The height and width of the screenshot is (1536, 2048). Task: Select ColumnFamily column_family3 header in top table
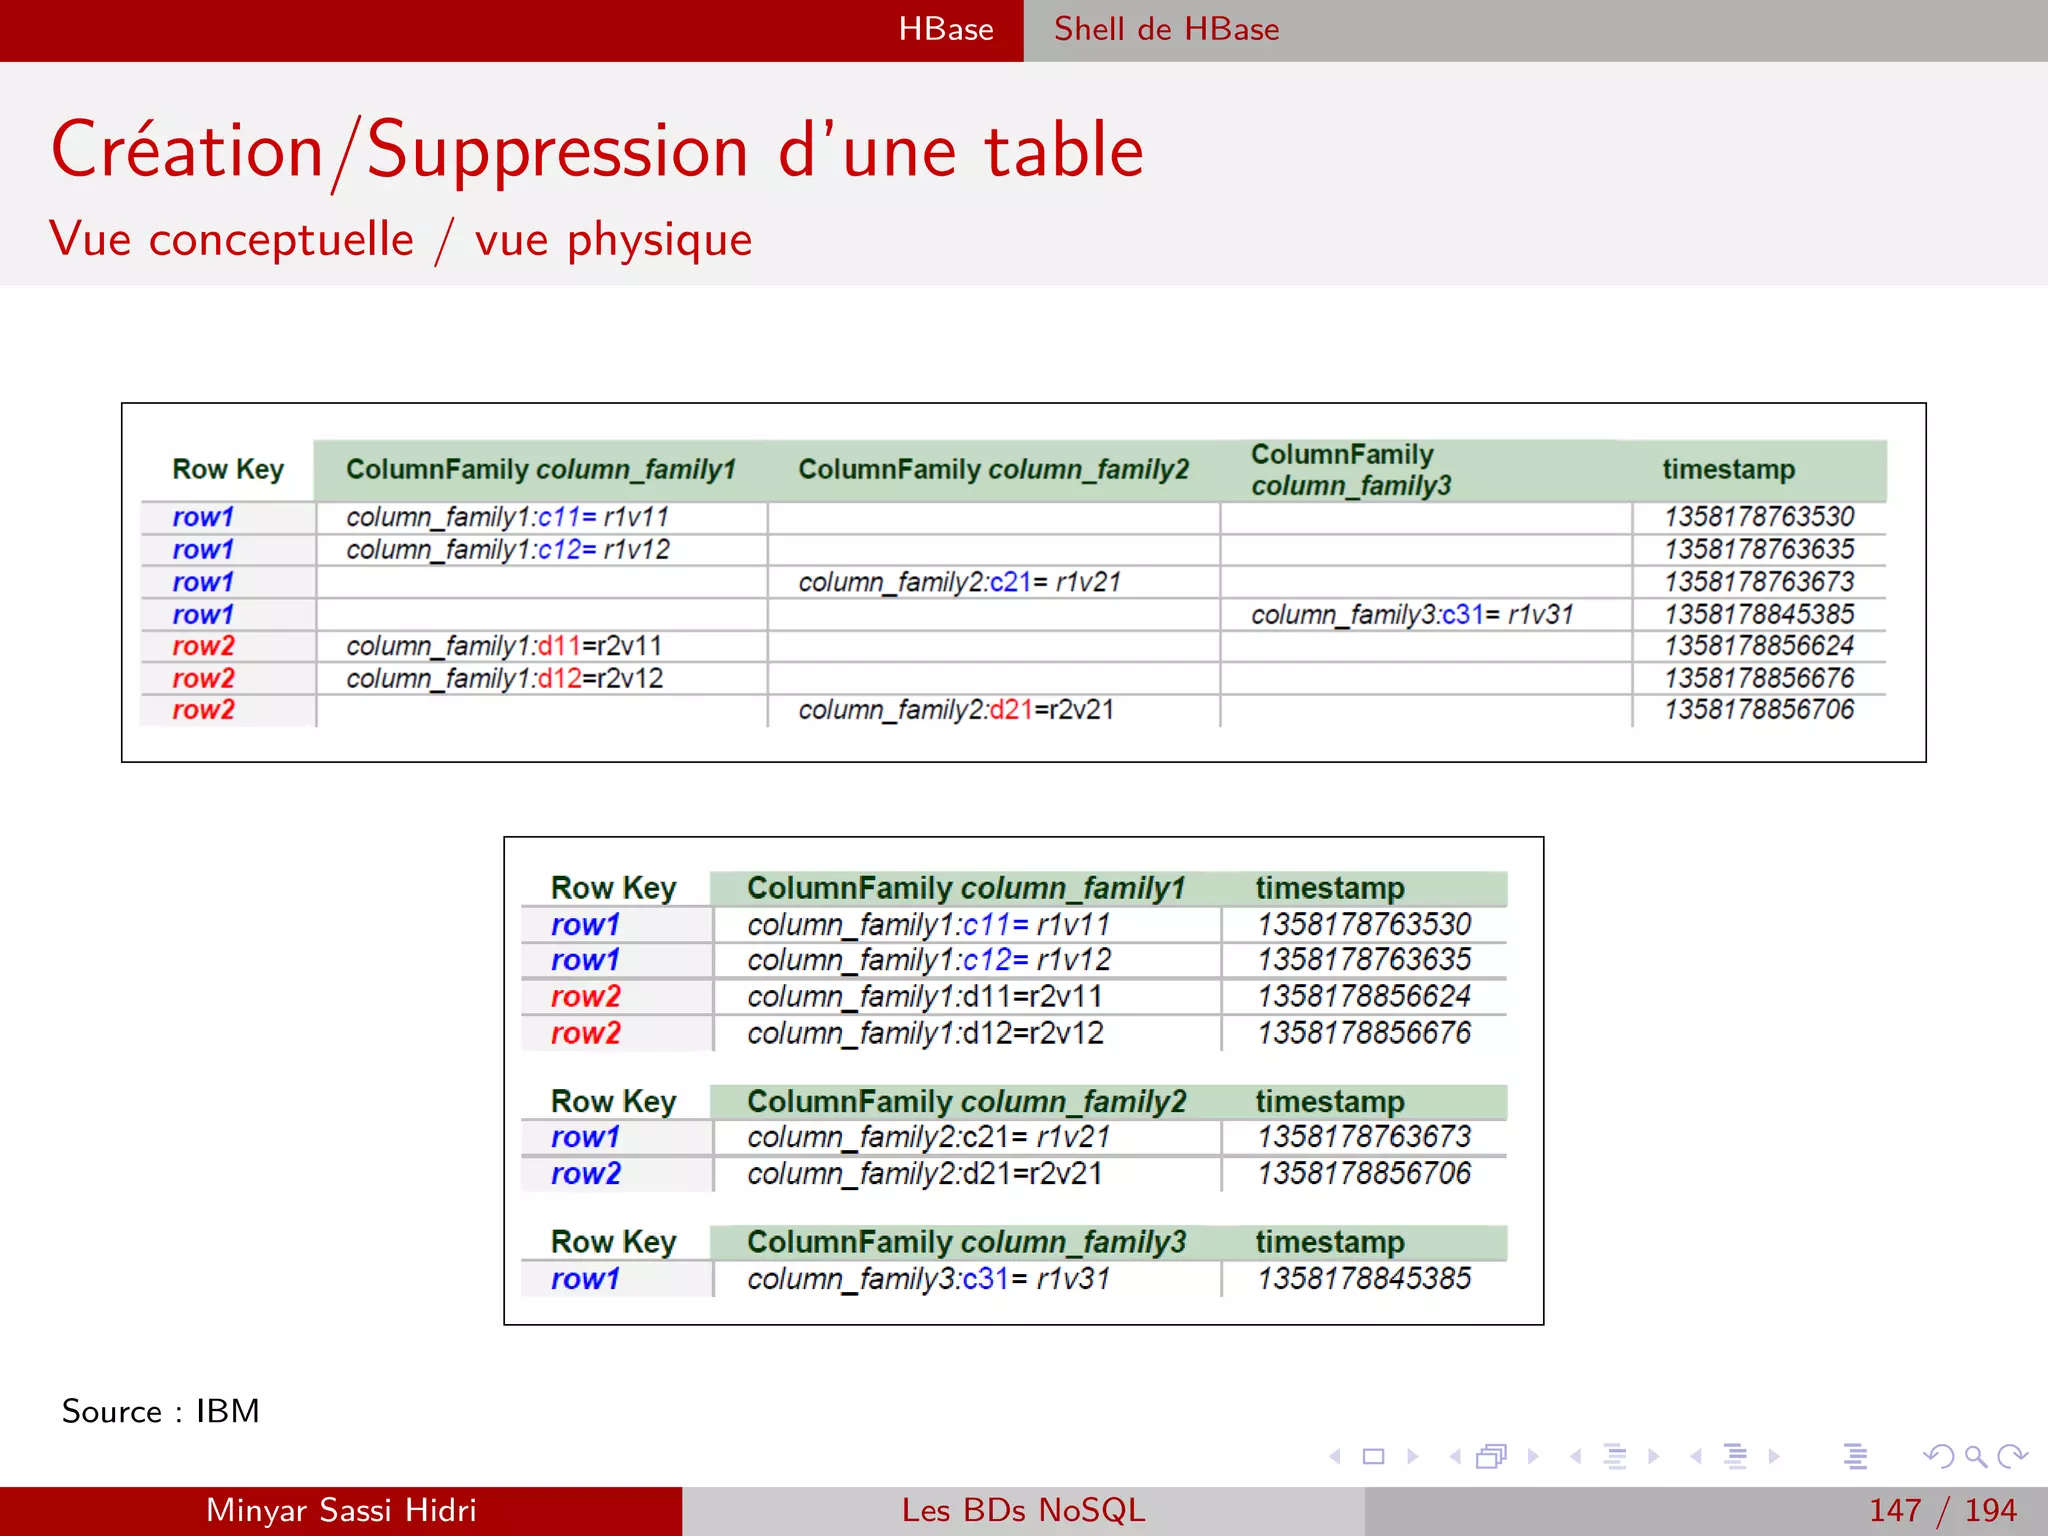[x=1352, y=469]
